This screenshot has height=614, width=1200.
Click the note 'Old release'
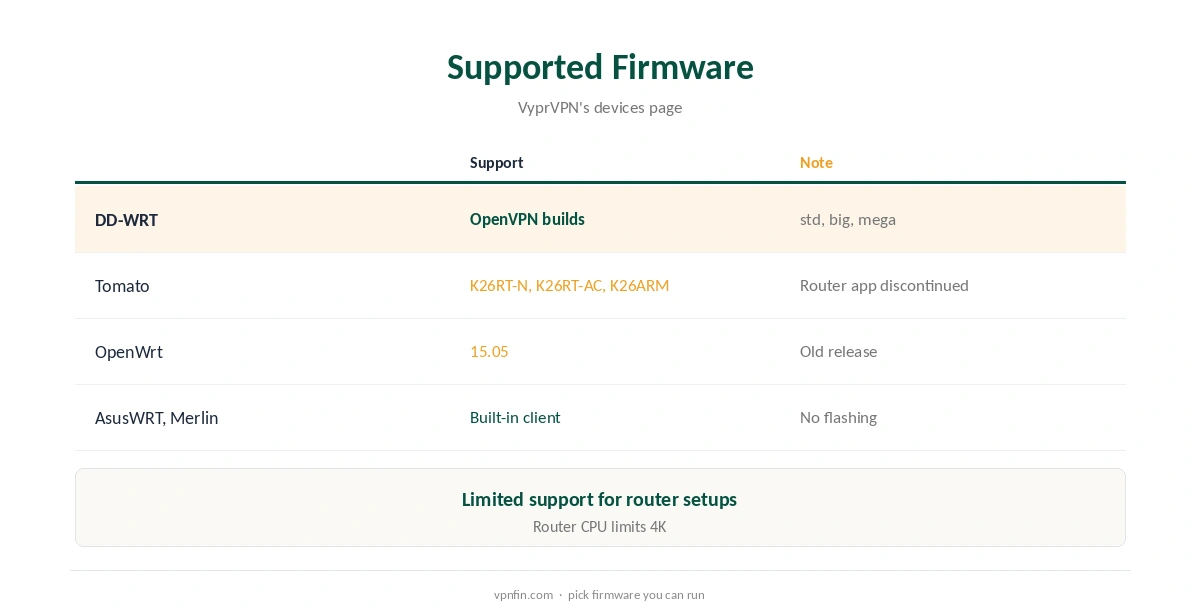(838, 351)
